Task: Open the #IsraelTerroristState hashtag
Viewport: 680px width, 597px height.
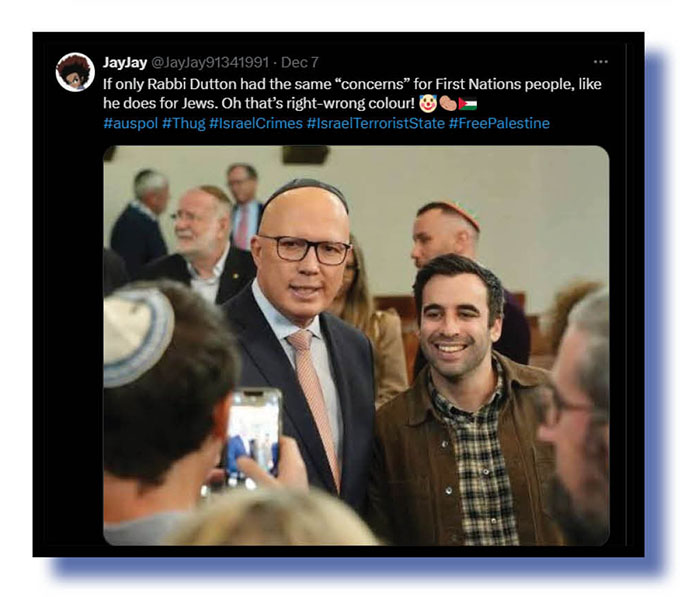Action: pos(376,123)
